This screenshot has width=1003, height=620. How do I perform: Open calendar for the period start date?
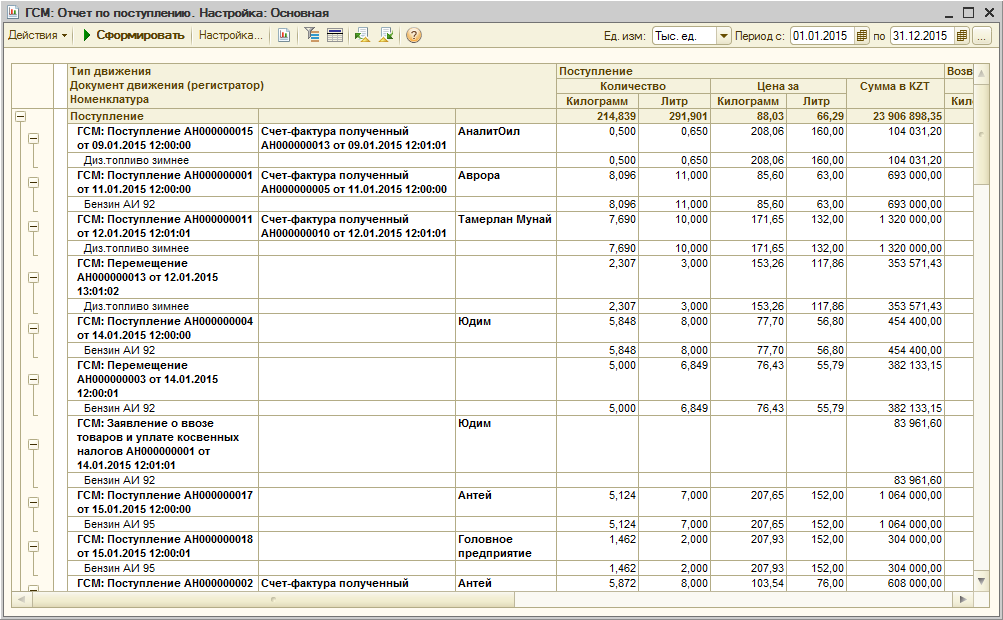point(861,36)
